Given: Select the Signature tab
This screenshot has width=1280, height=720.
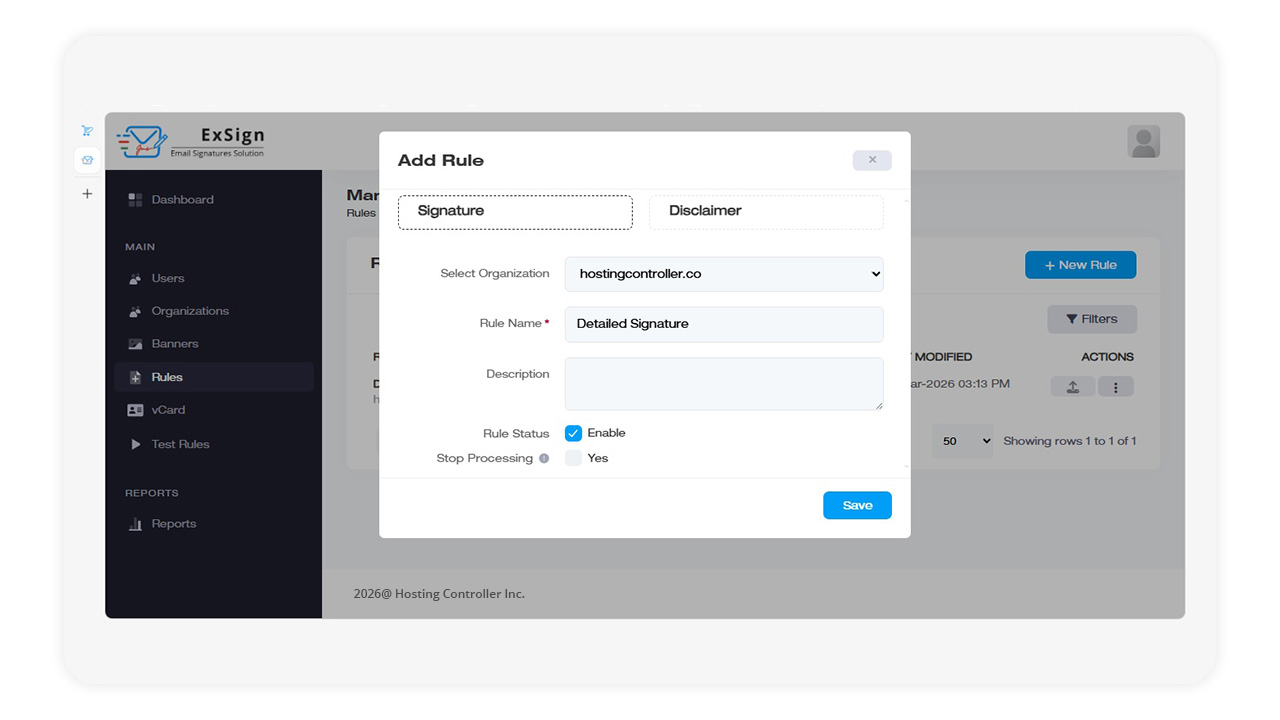Looking at the screenshot, I should (515, 212).
